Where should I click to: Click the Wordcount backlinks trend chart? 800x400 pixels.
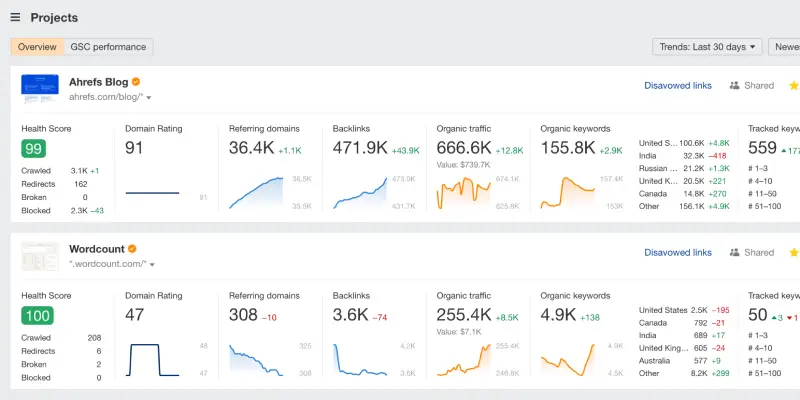pos(360,360)
